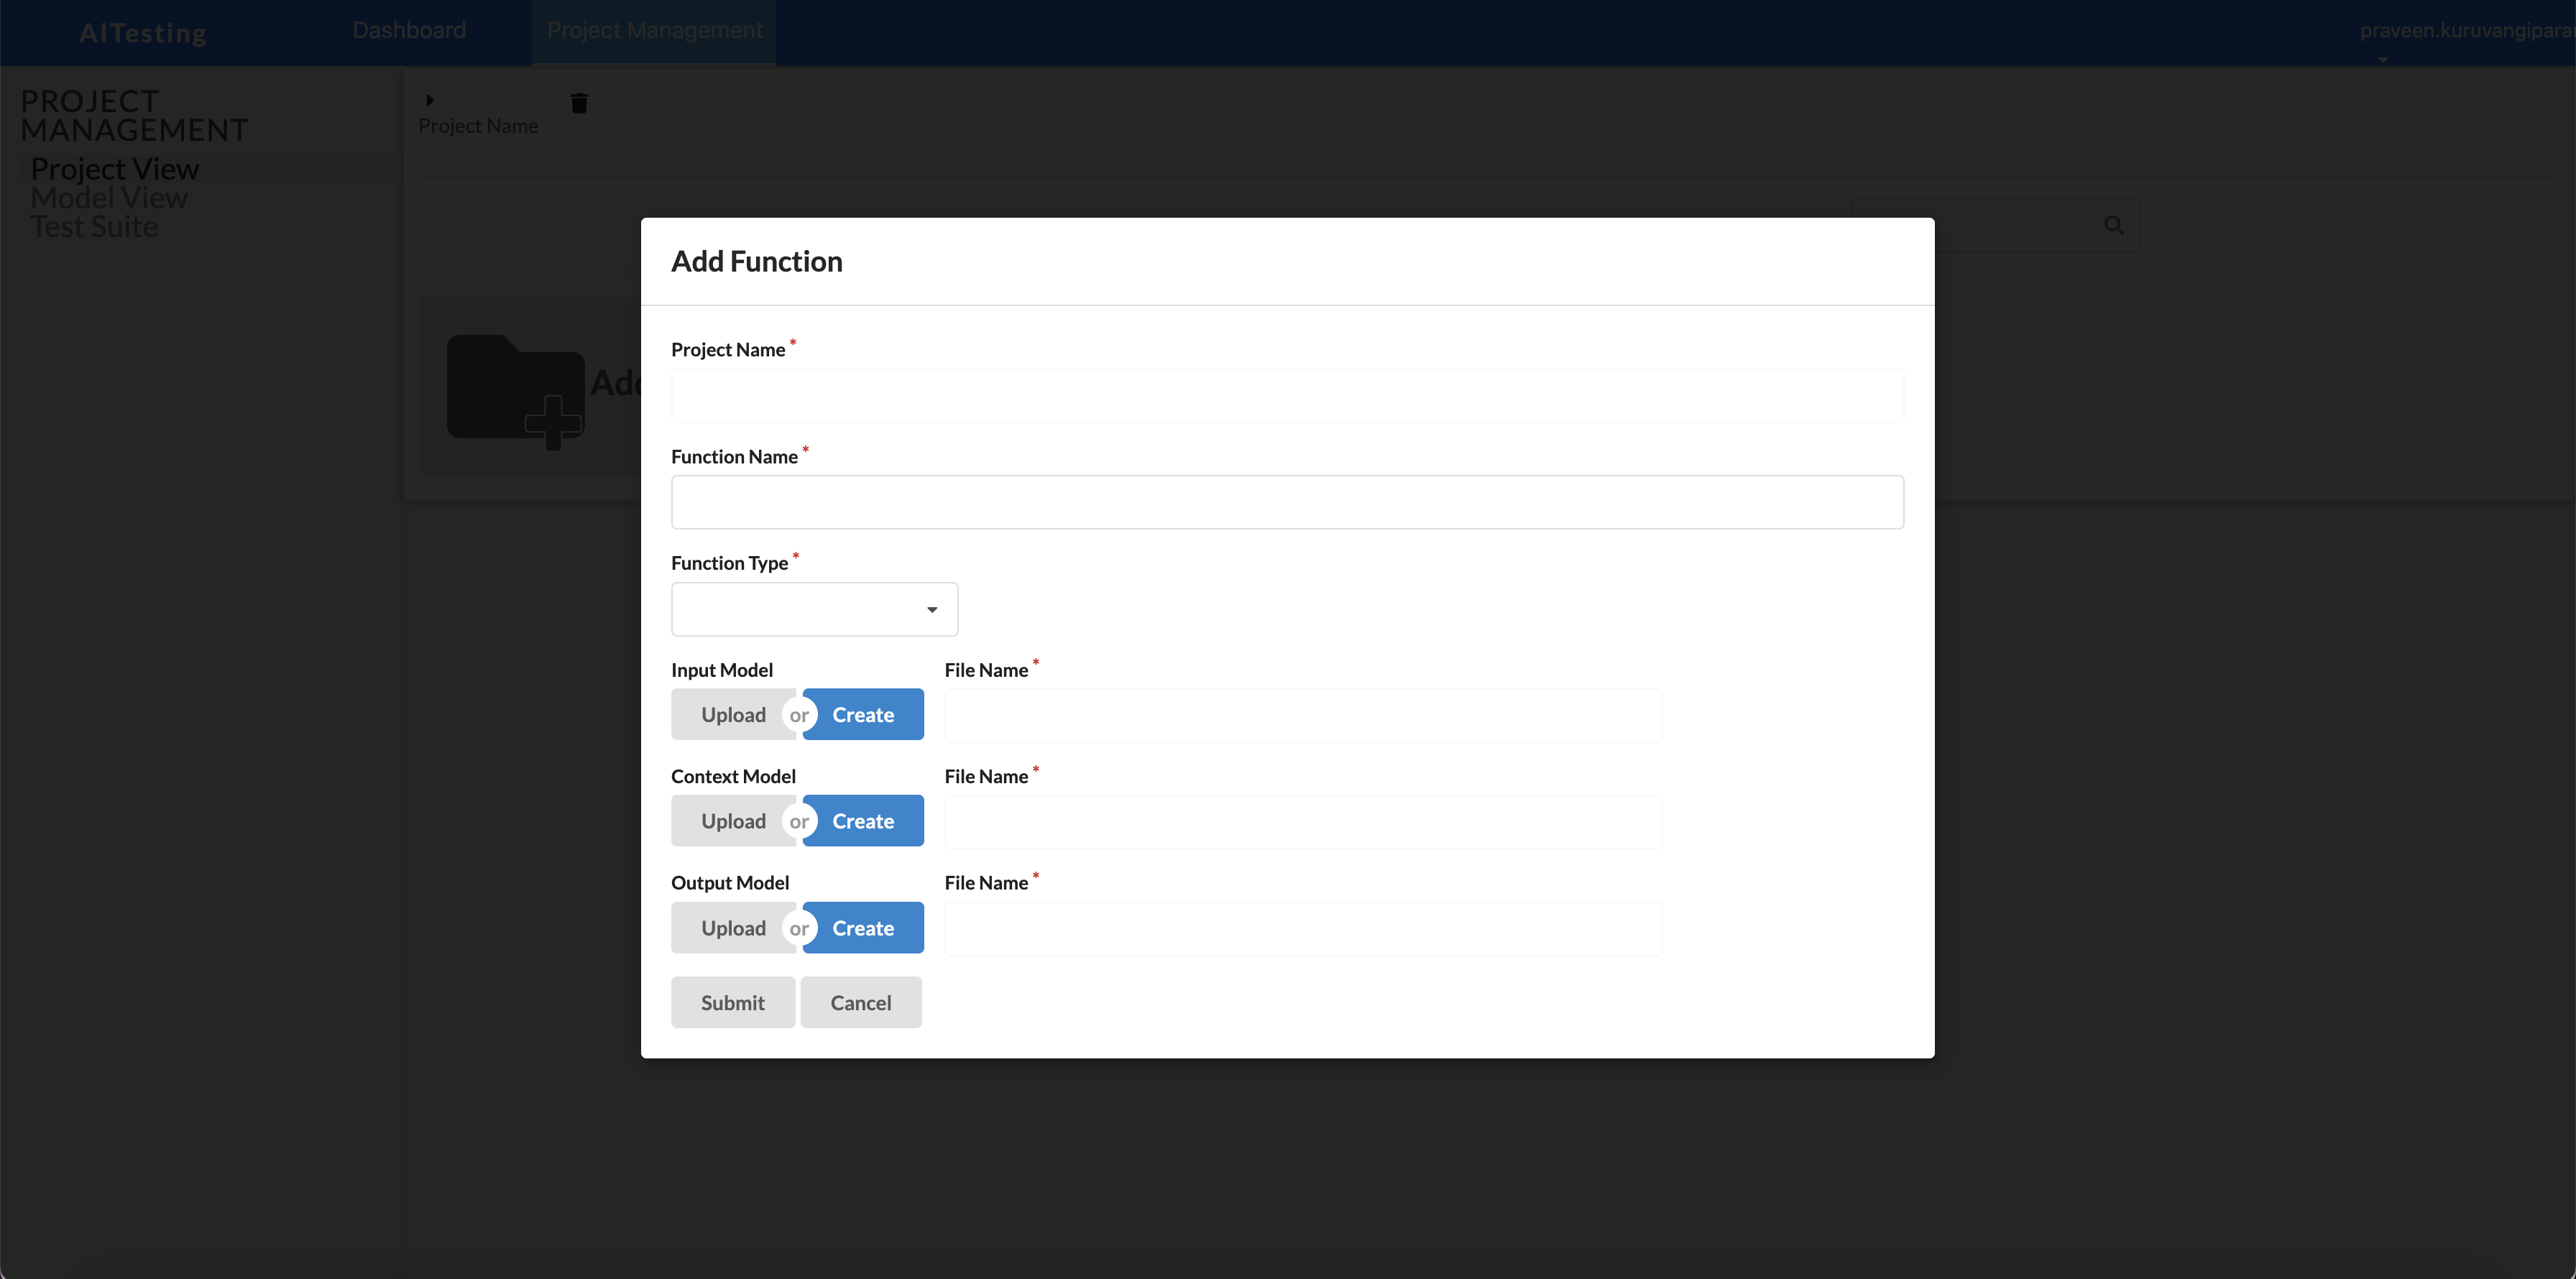Screen dimensions: 2576x1279
Task: Select Upload for Input Model
Action: pyautogui.click(x=732, y=714)
